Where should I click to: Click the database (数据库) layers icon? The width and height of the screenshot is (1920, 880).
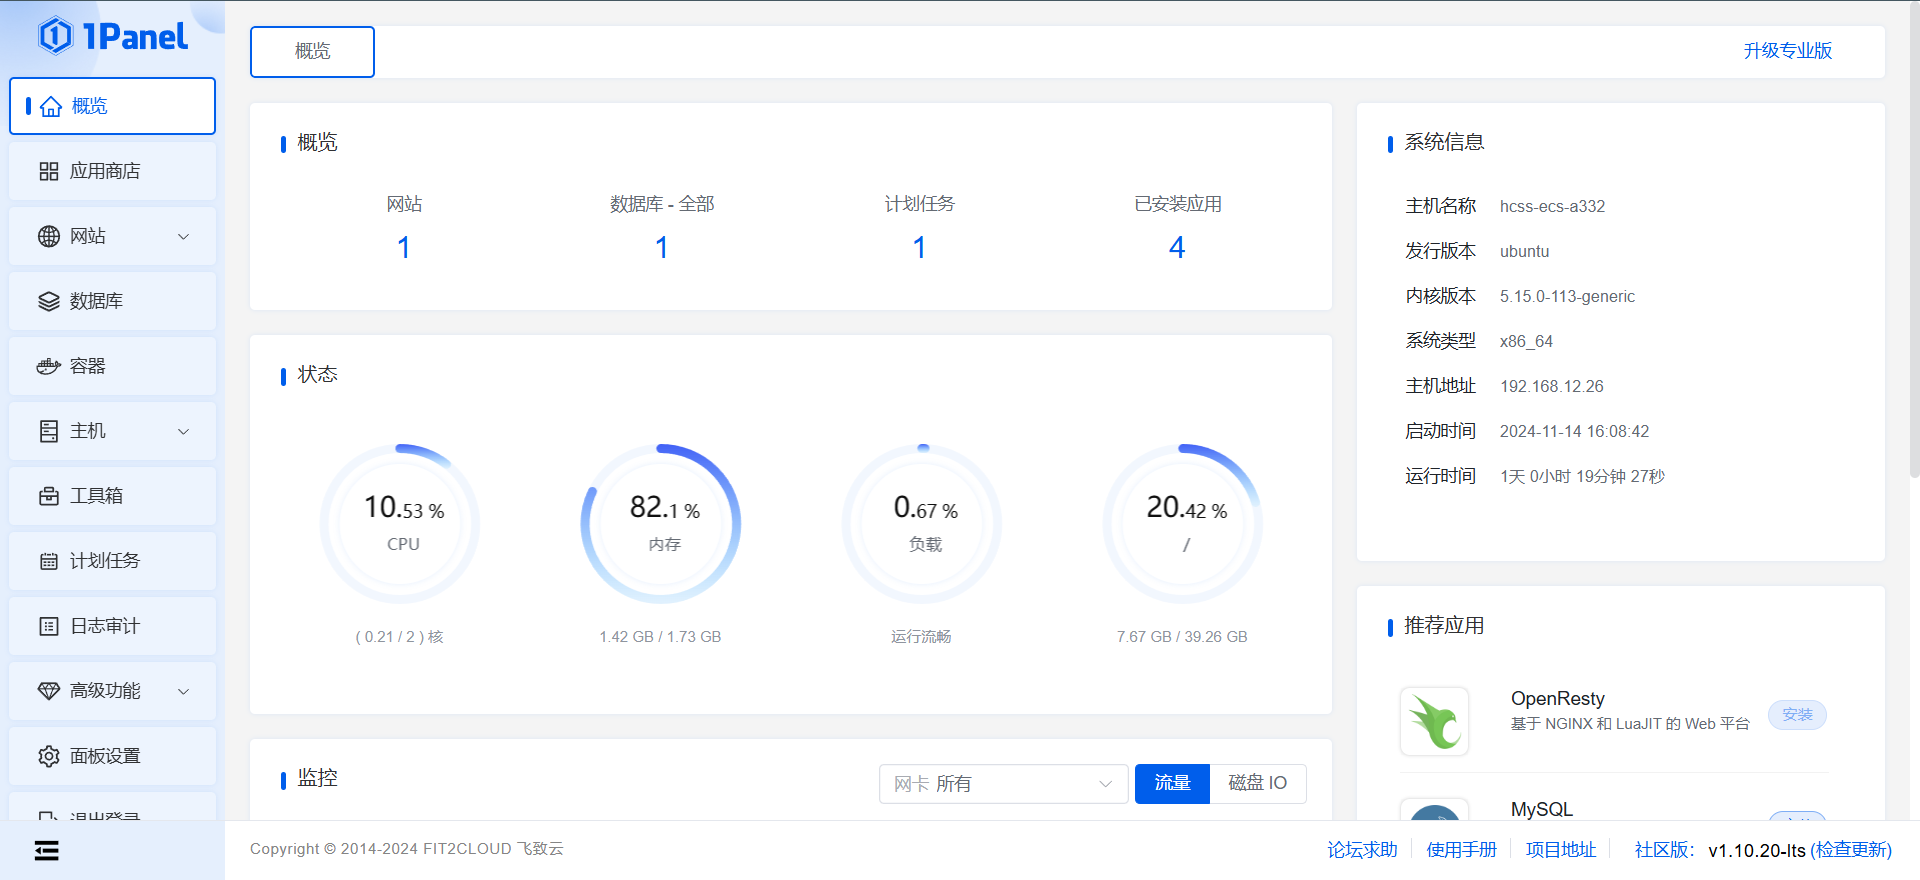coord(49,302)
